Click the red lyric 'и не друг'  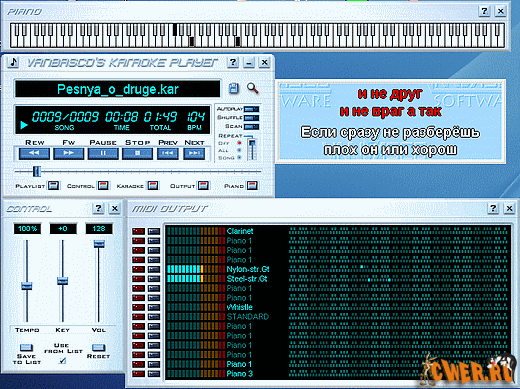[x=390, y=94]
